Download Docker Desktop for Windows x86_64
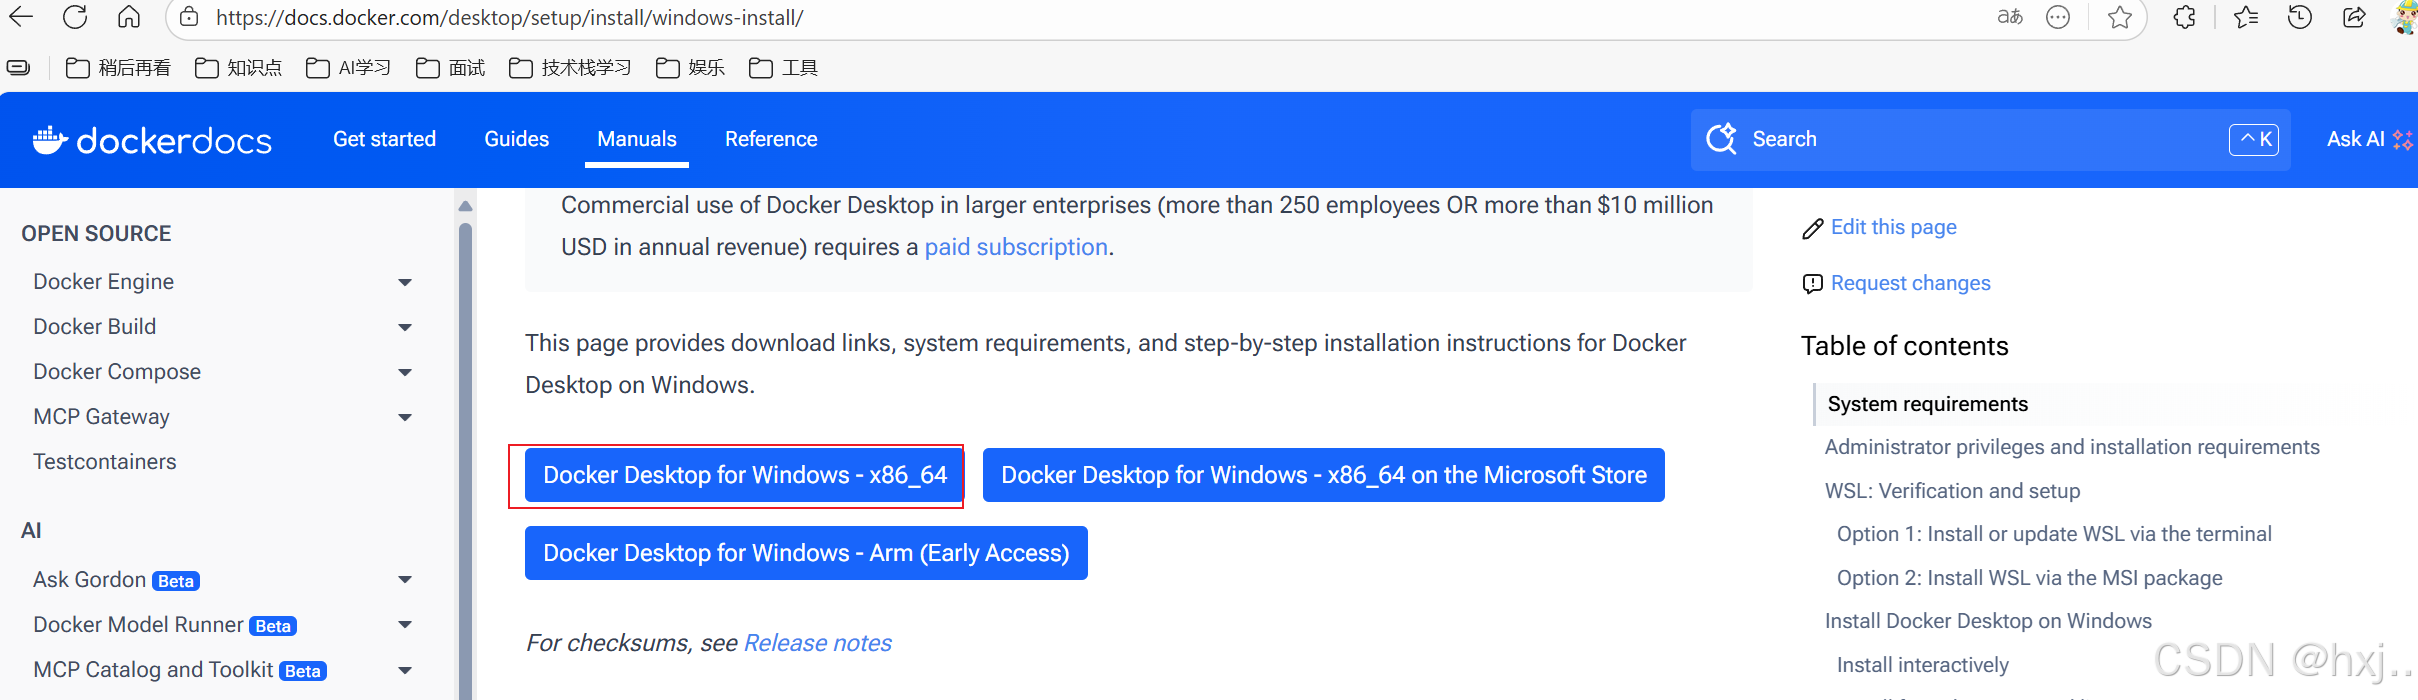Screen dimensions: 2418x700 pyautogui.click(x=745, y=475)
